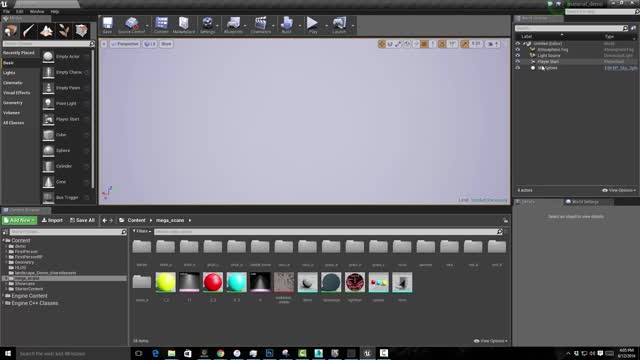This screenshot has width=640, height=360.
Task: Open the viewport options arrow menu
Action: point(104,44)
